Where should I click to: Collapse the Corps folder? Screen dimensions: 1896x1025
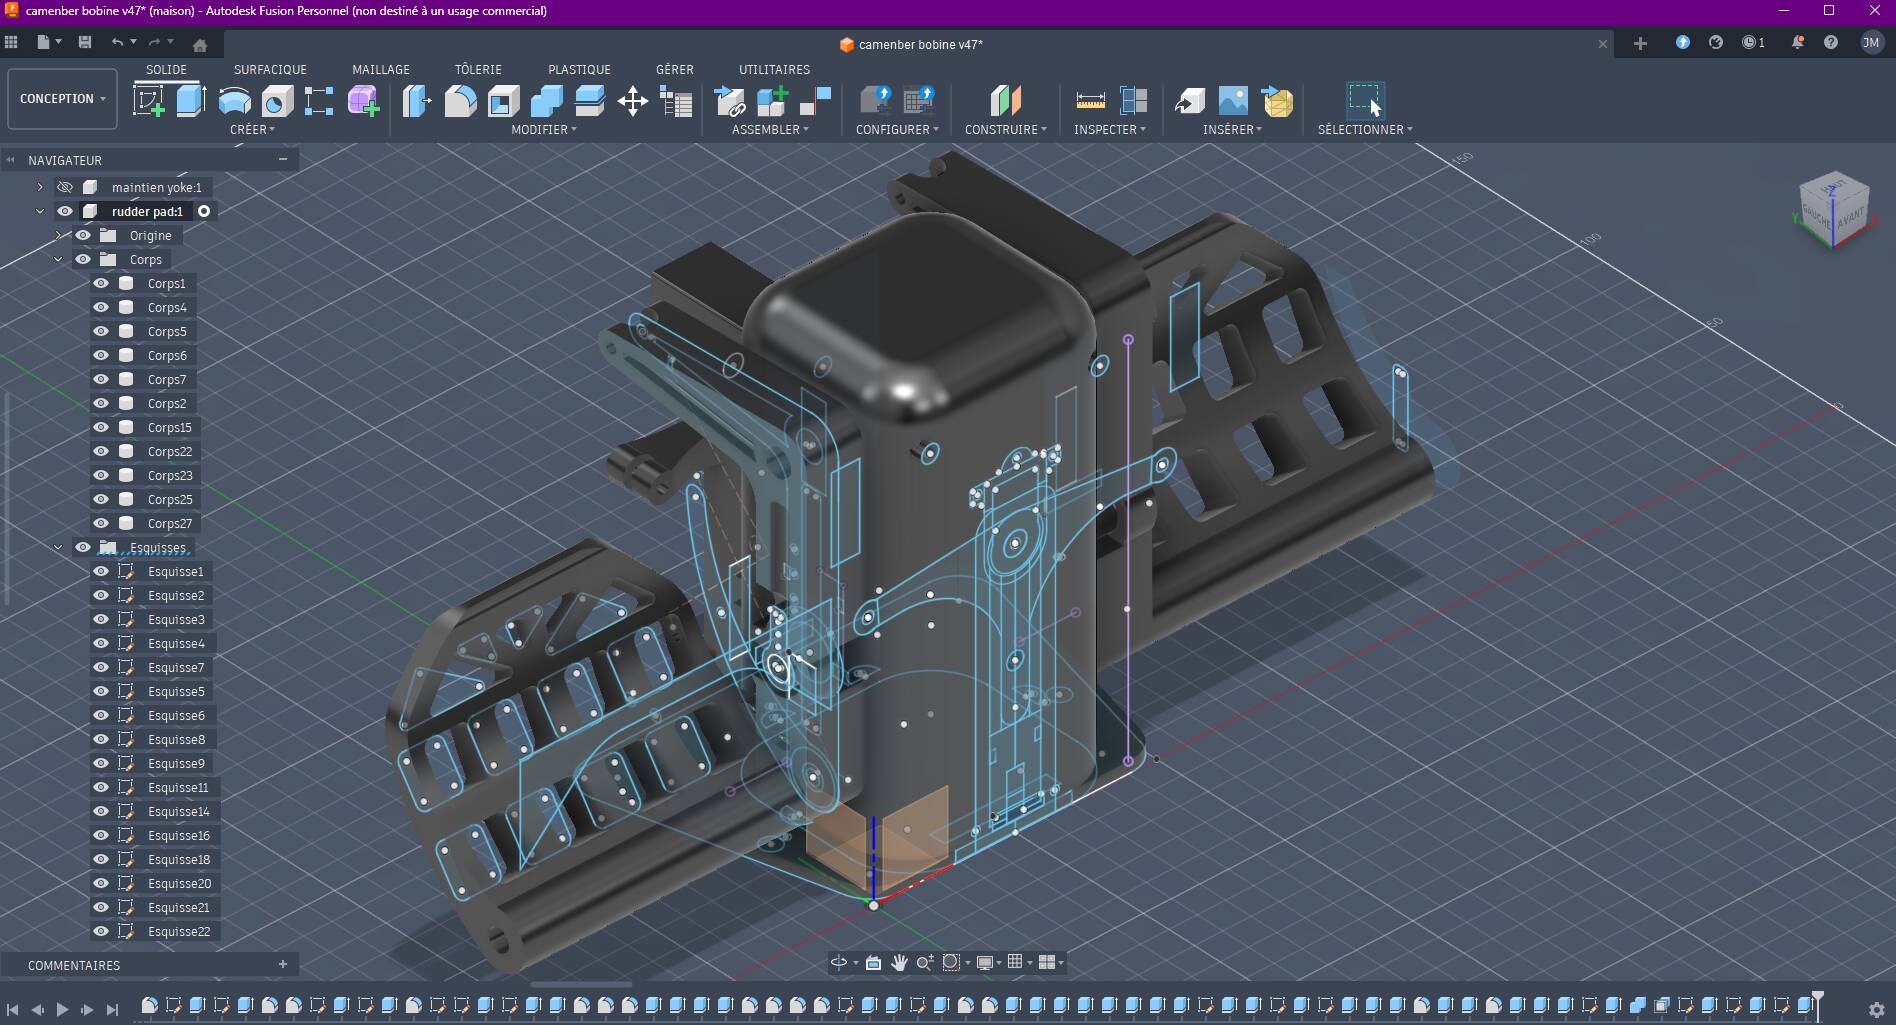58,259
